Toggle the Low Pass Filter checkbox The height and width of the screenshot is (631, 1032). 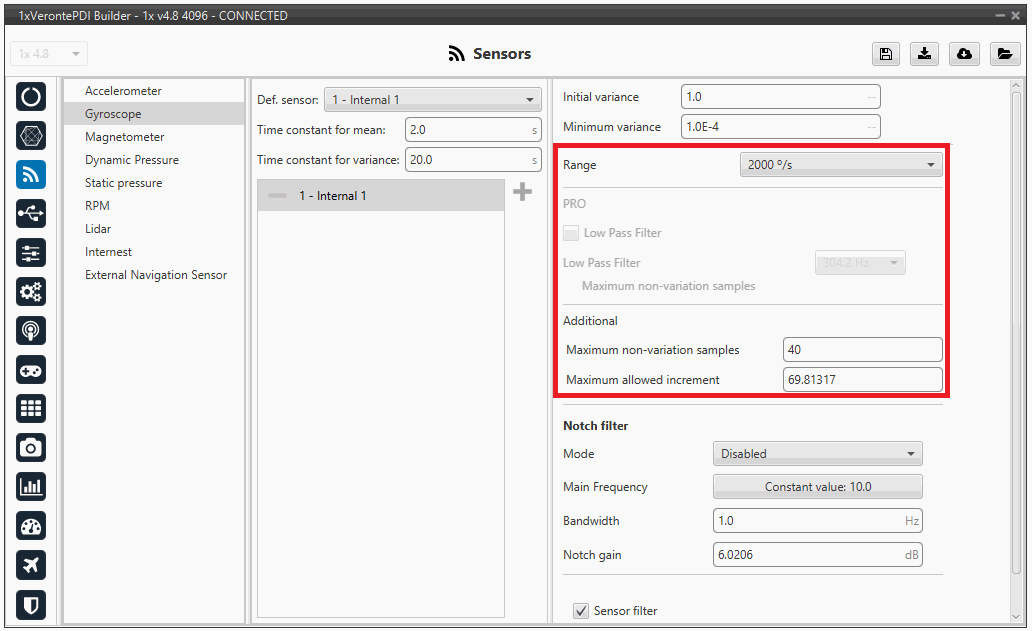571,233
